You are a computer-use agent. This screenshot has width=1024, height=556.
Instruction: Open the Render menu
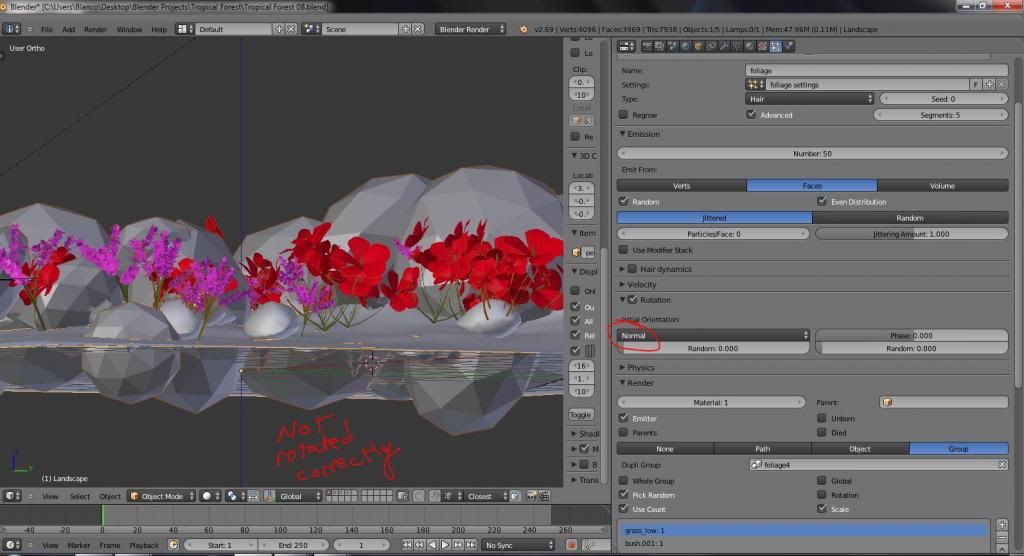tap(95, 29)
